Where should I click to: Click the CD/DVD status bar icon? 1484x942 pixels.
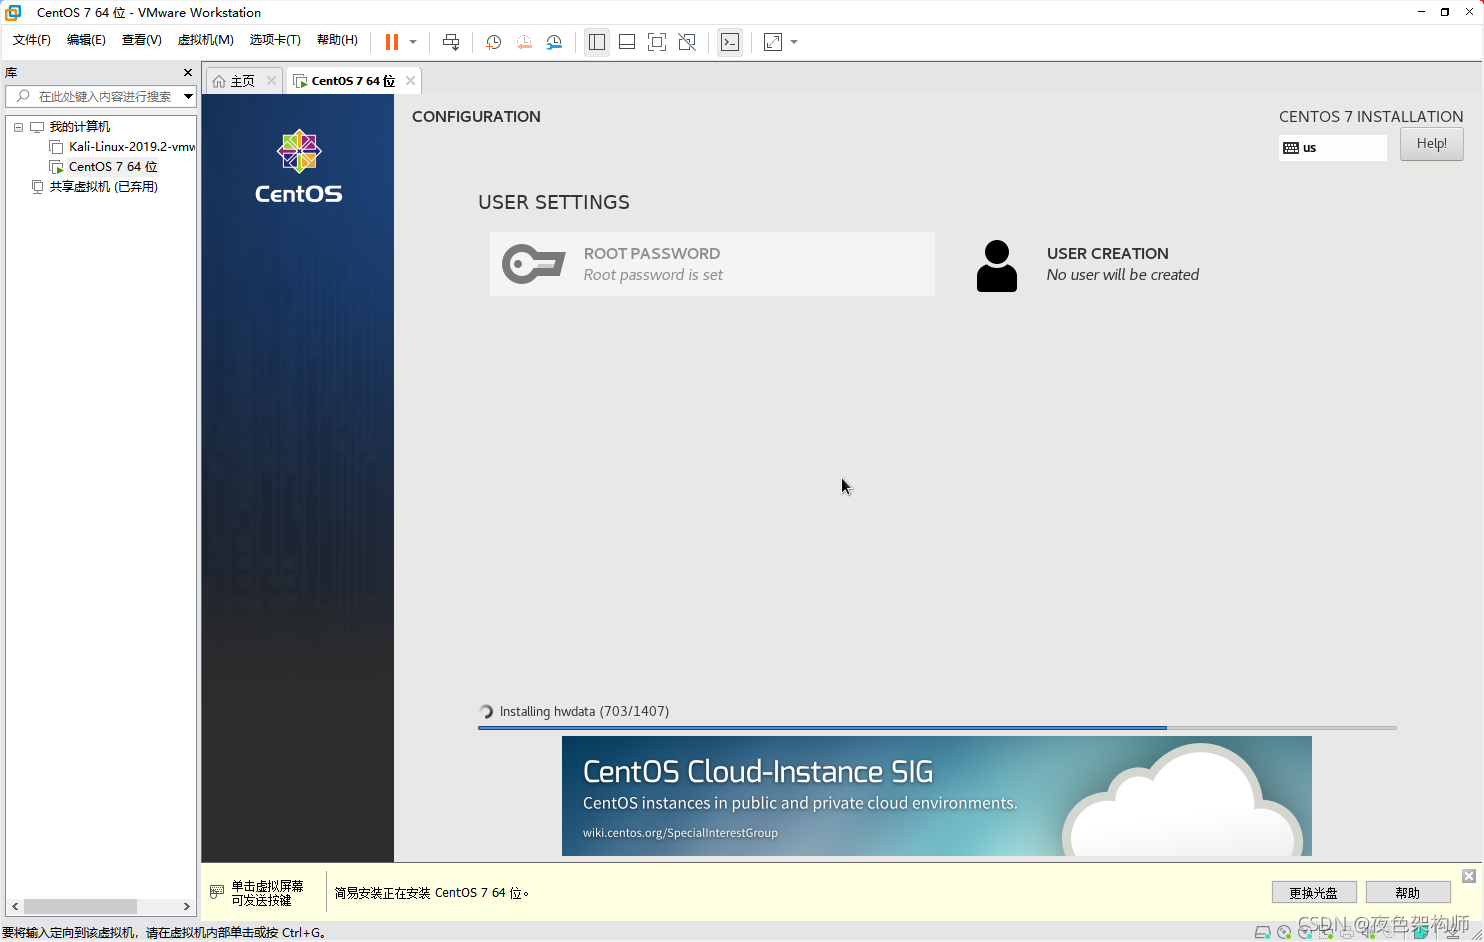point(1285,932)
